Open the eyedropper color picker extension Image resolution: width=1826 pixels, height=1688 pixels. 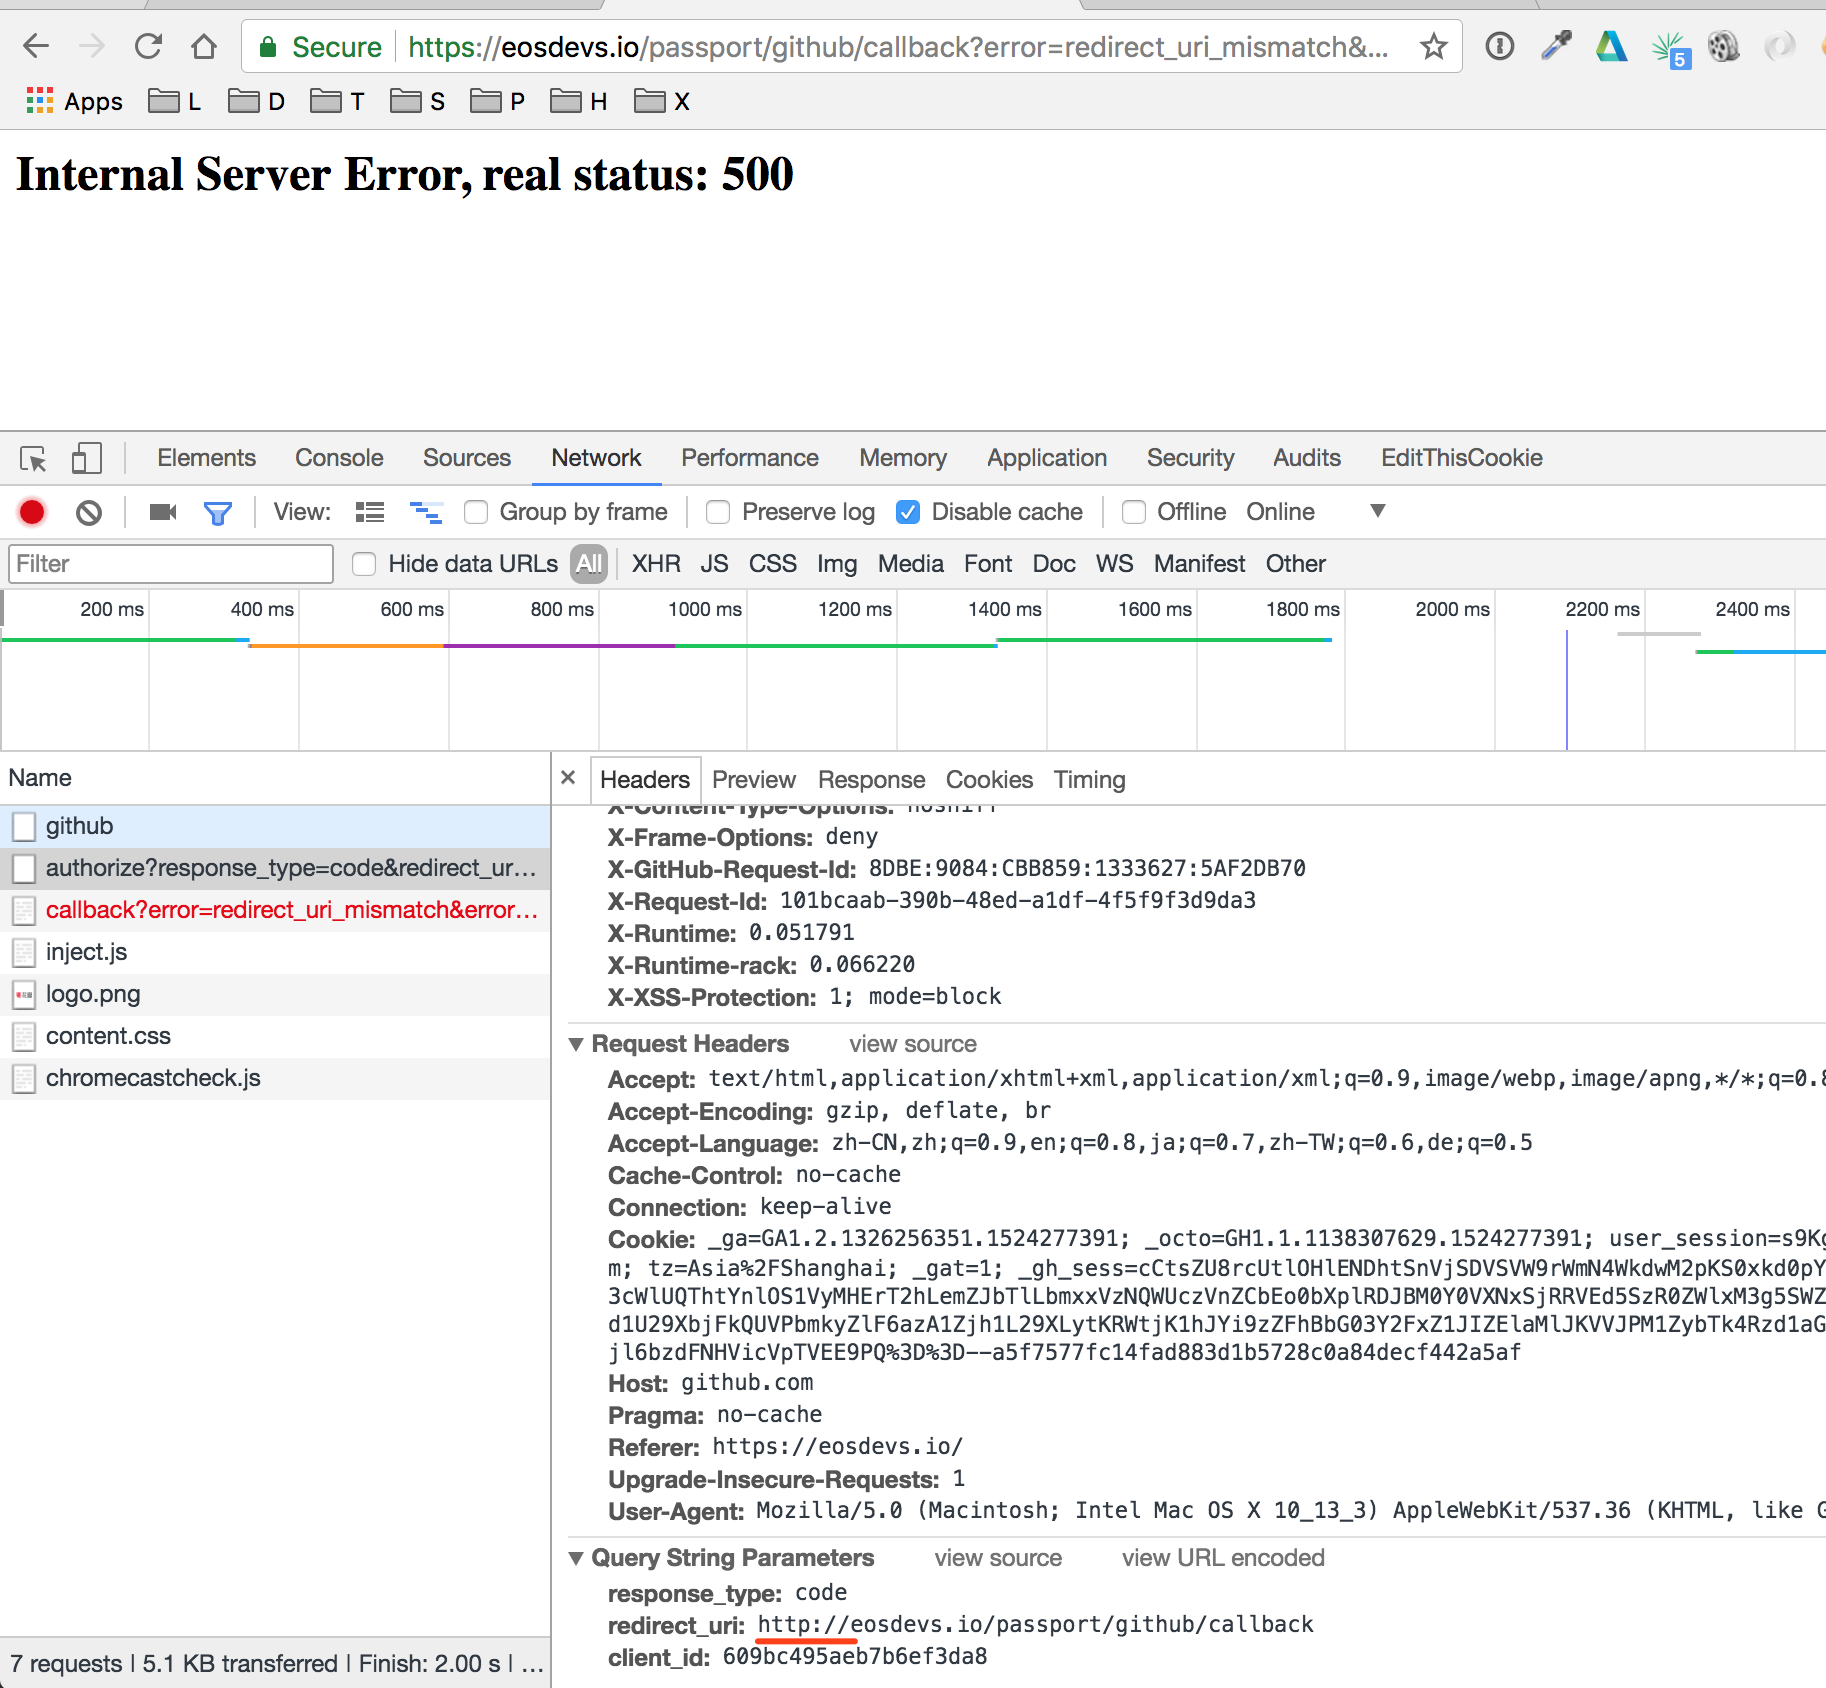click(x=1556, y=46)
